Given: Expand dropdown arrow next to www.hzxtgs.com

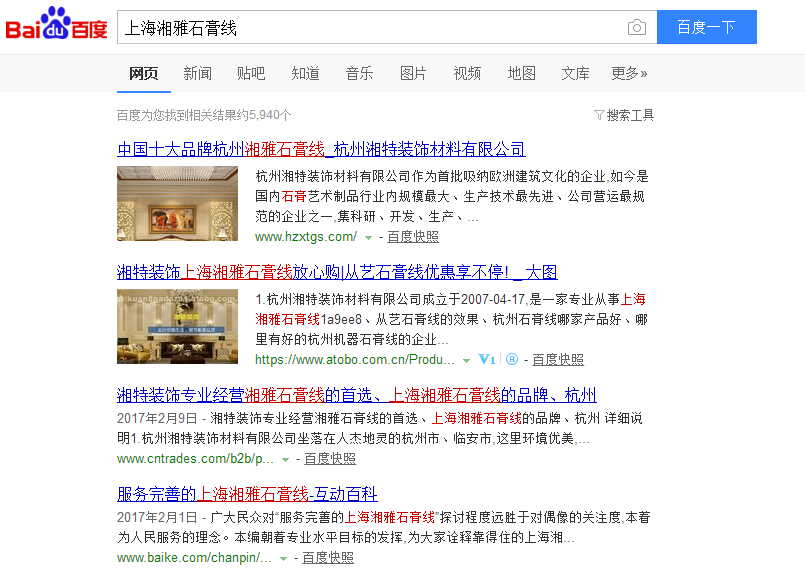Looking at the screenshot, I should pos(368,238).
